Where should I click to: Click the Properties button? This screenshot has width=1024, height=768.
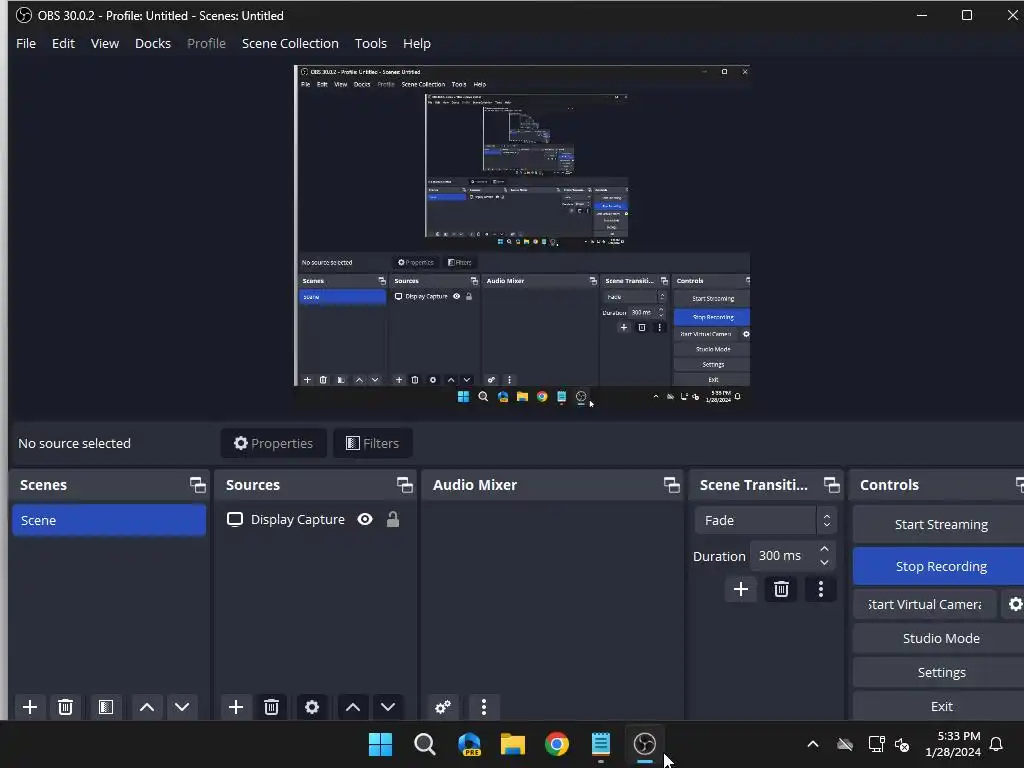coord(274,443)
